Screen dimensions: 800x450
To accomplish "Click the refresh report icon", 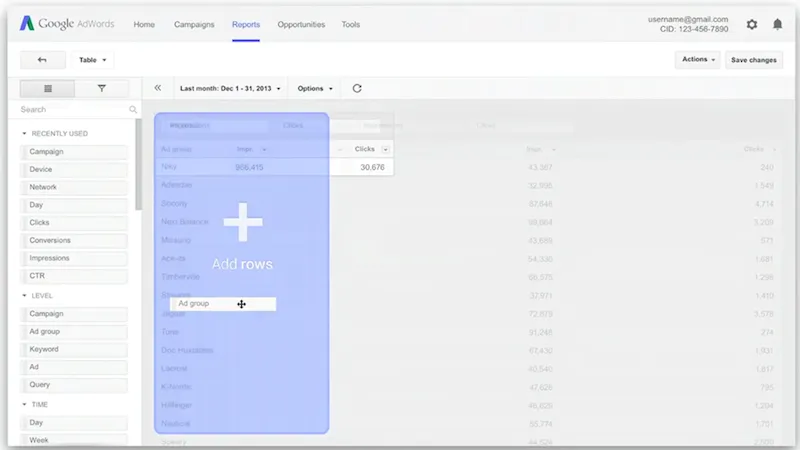I will pyautogui.click(x=357, y=88).
